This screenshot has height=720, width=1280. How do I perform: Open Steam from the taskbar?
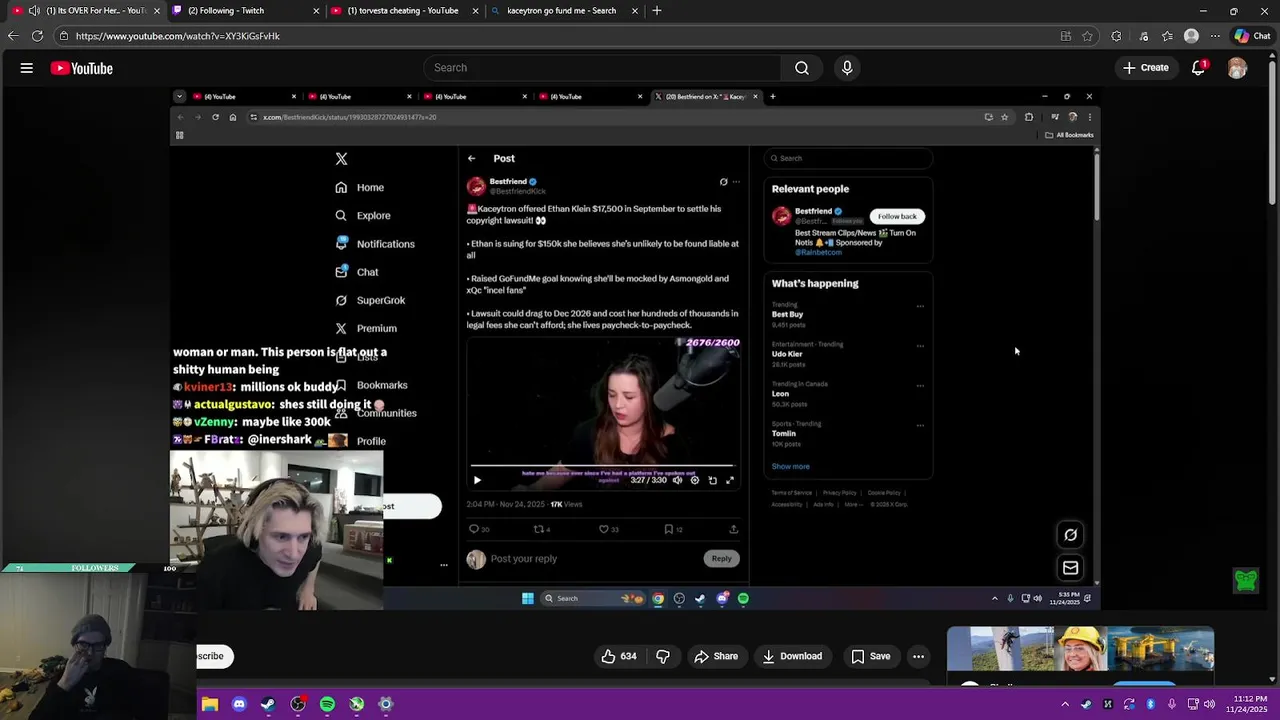click(x=268, y=704)
